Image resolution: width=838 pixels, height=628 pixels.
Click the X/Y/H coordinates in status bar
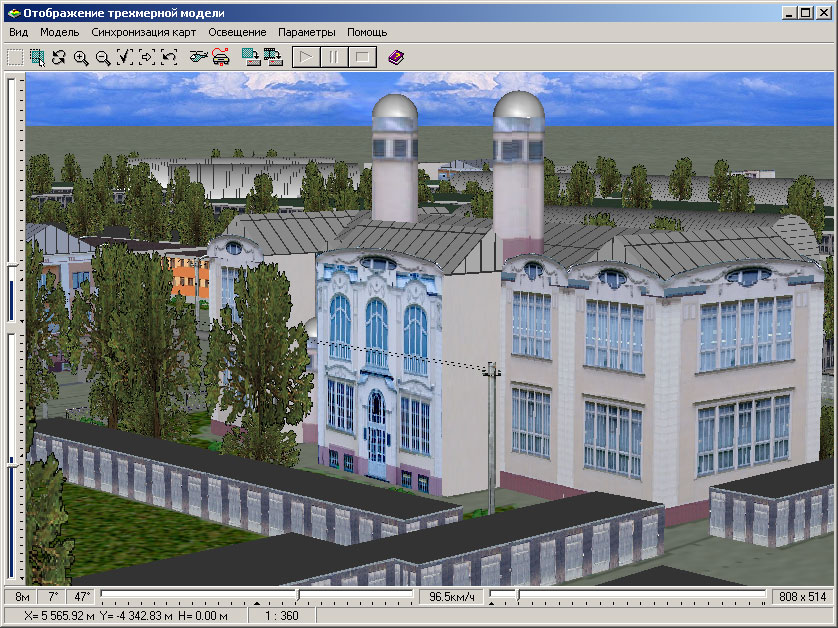(x=126, y=616)
